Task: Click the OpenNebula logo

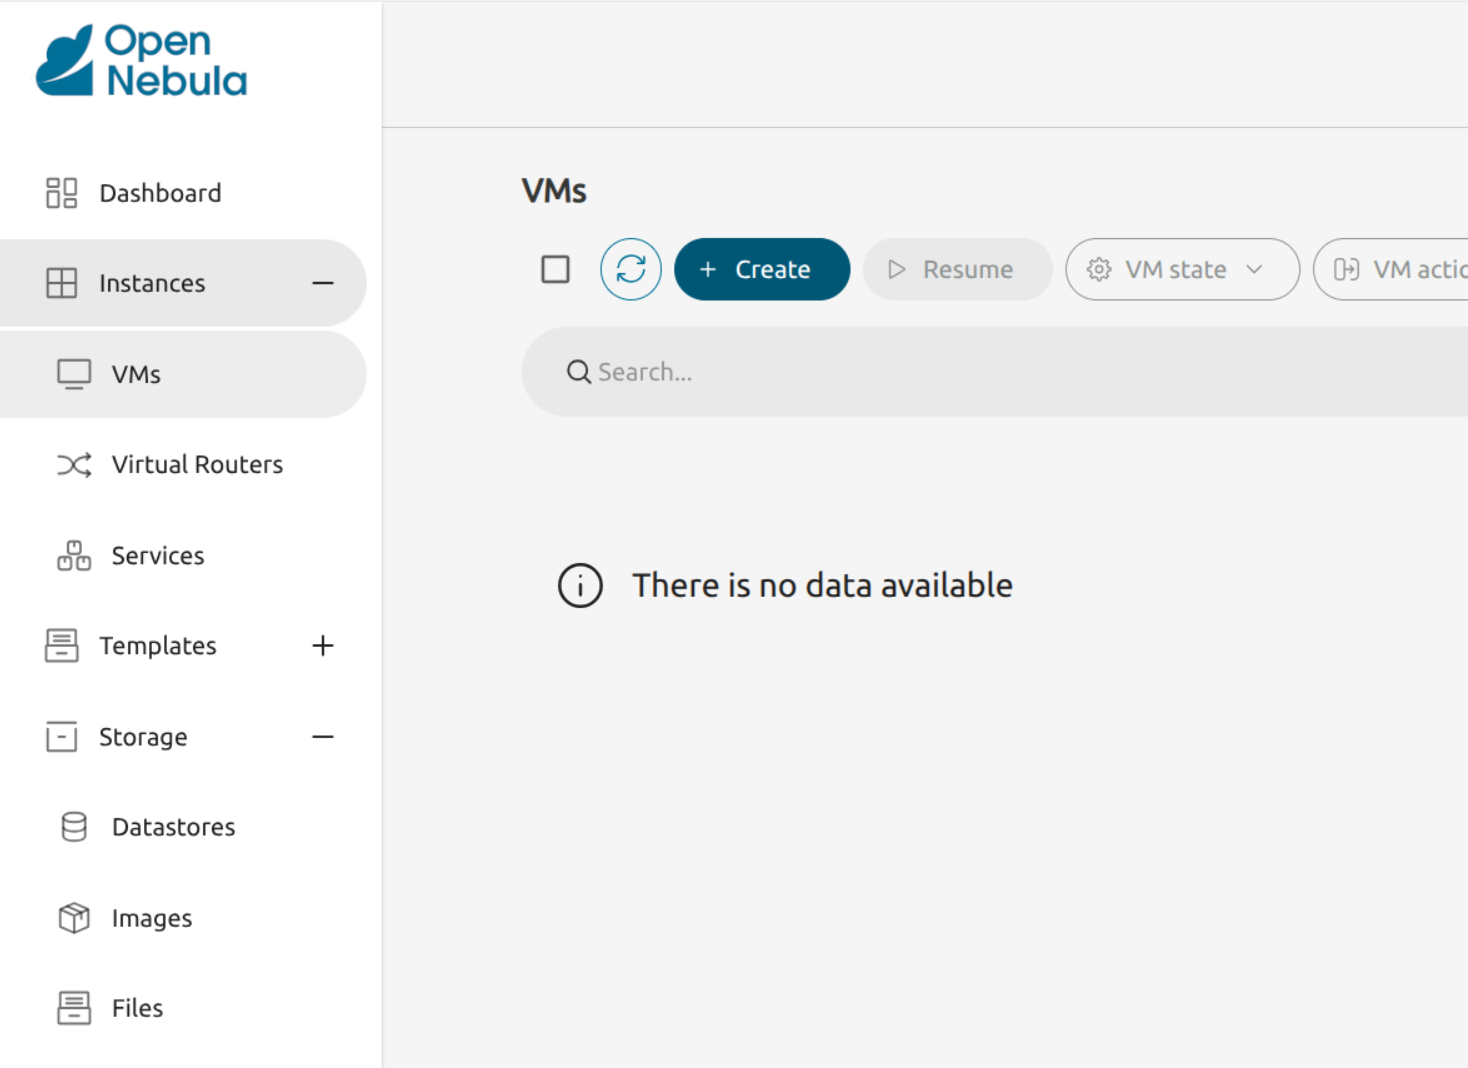Action: (141, 61)
